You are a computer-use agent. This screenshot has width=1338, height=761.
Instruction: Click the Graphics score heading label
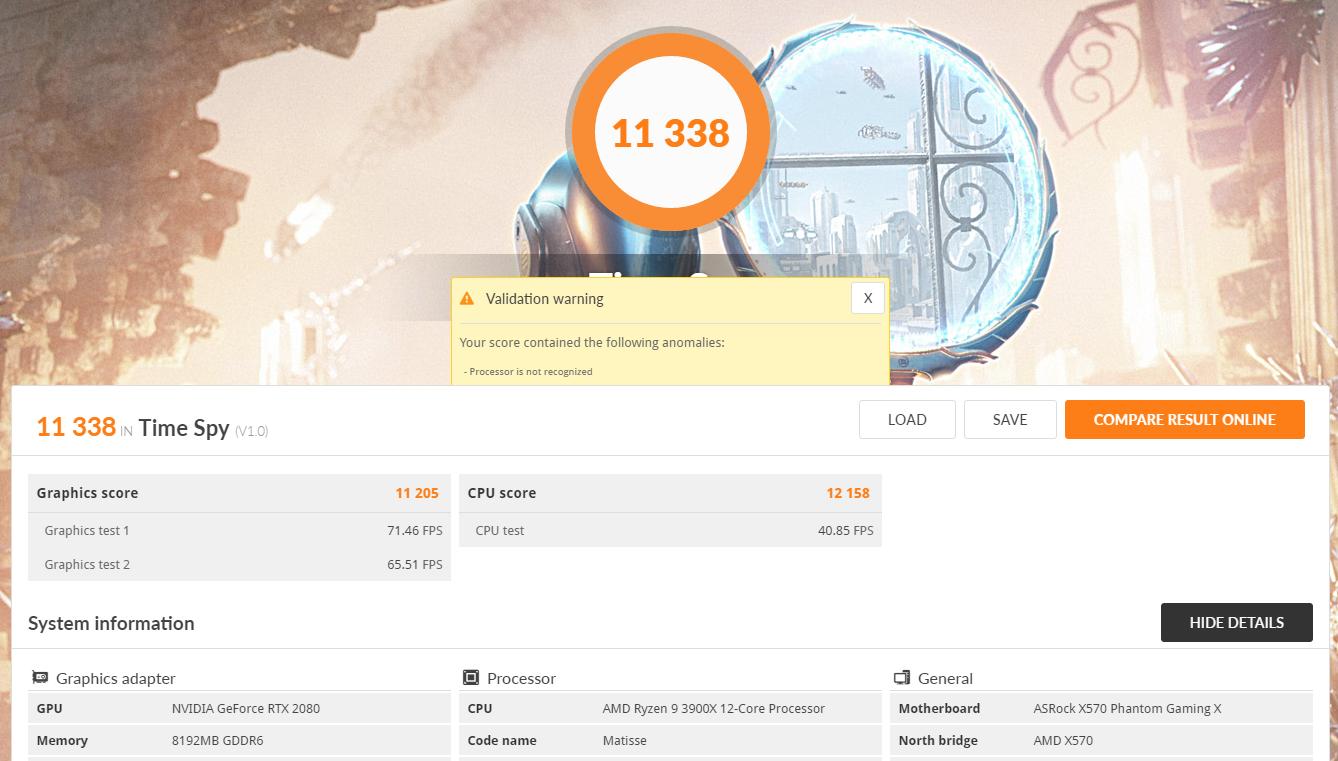point(88,493)
